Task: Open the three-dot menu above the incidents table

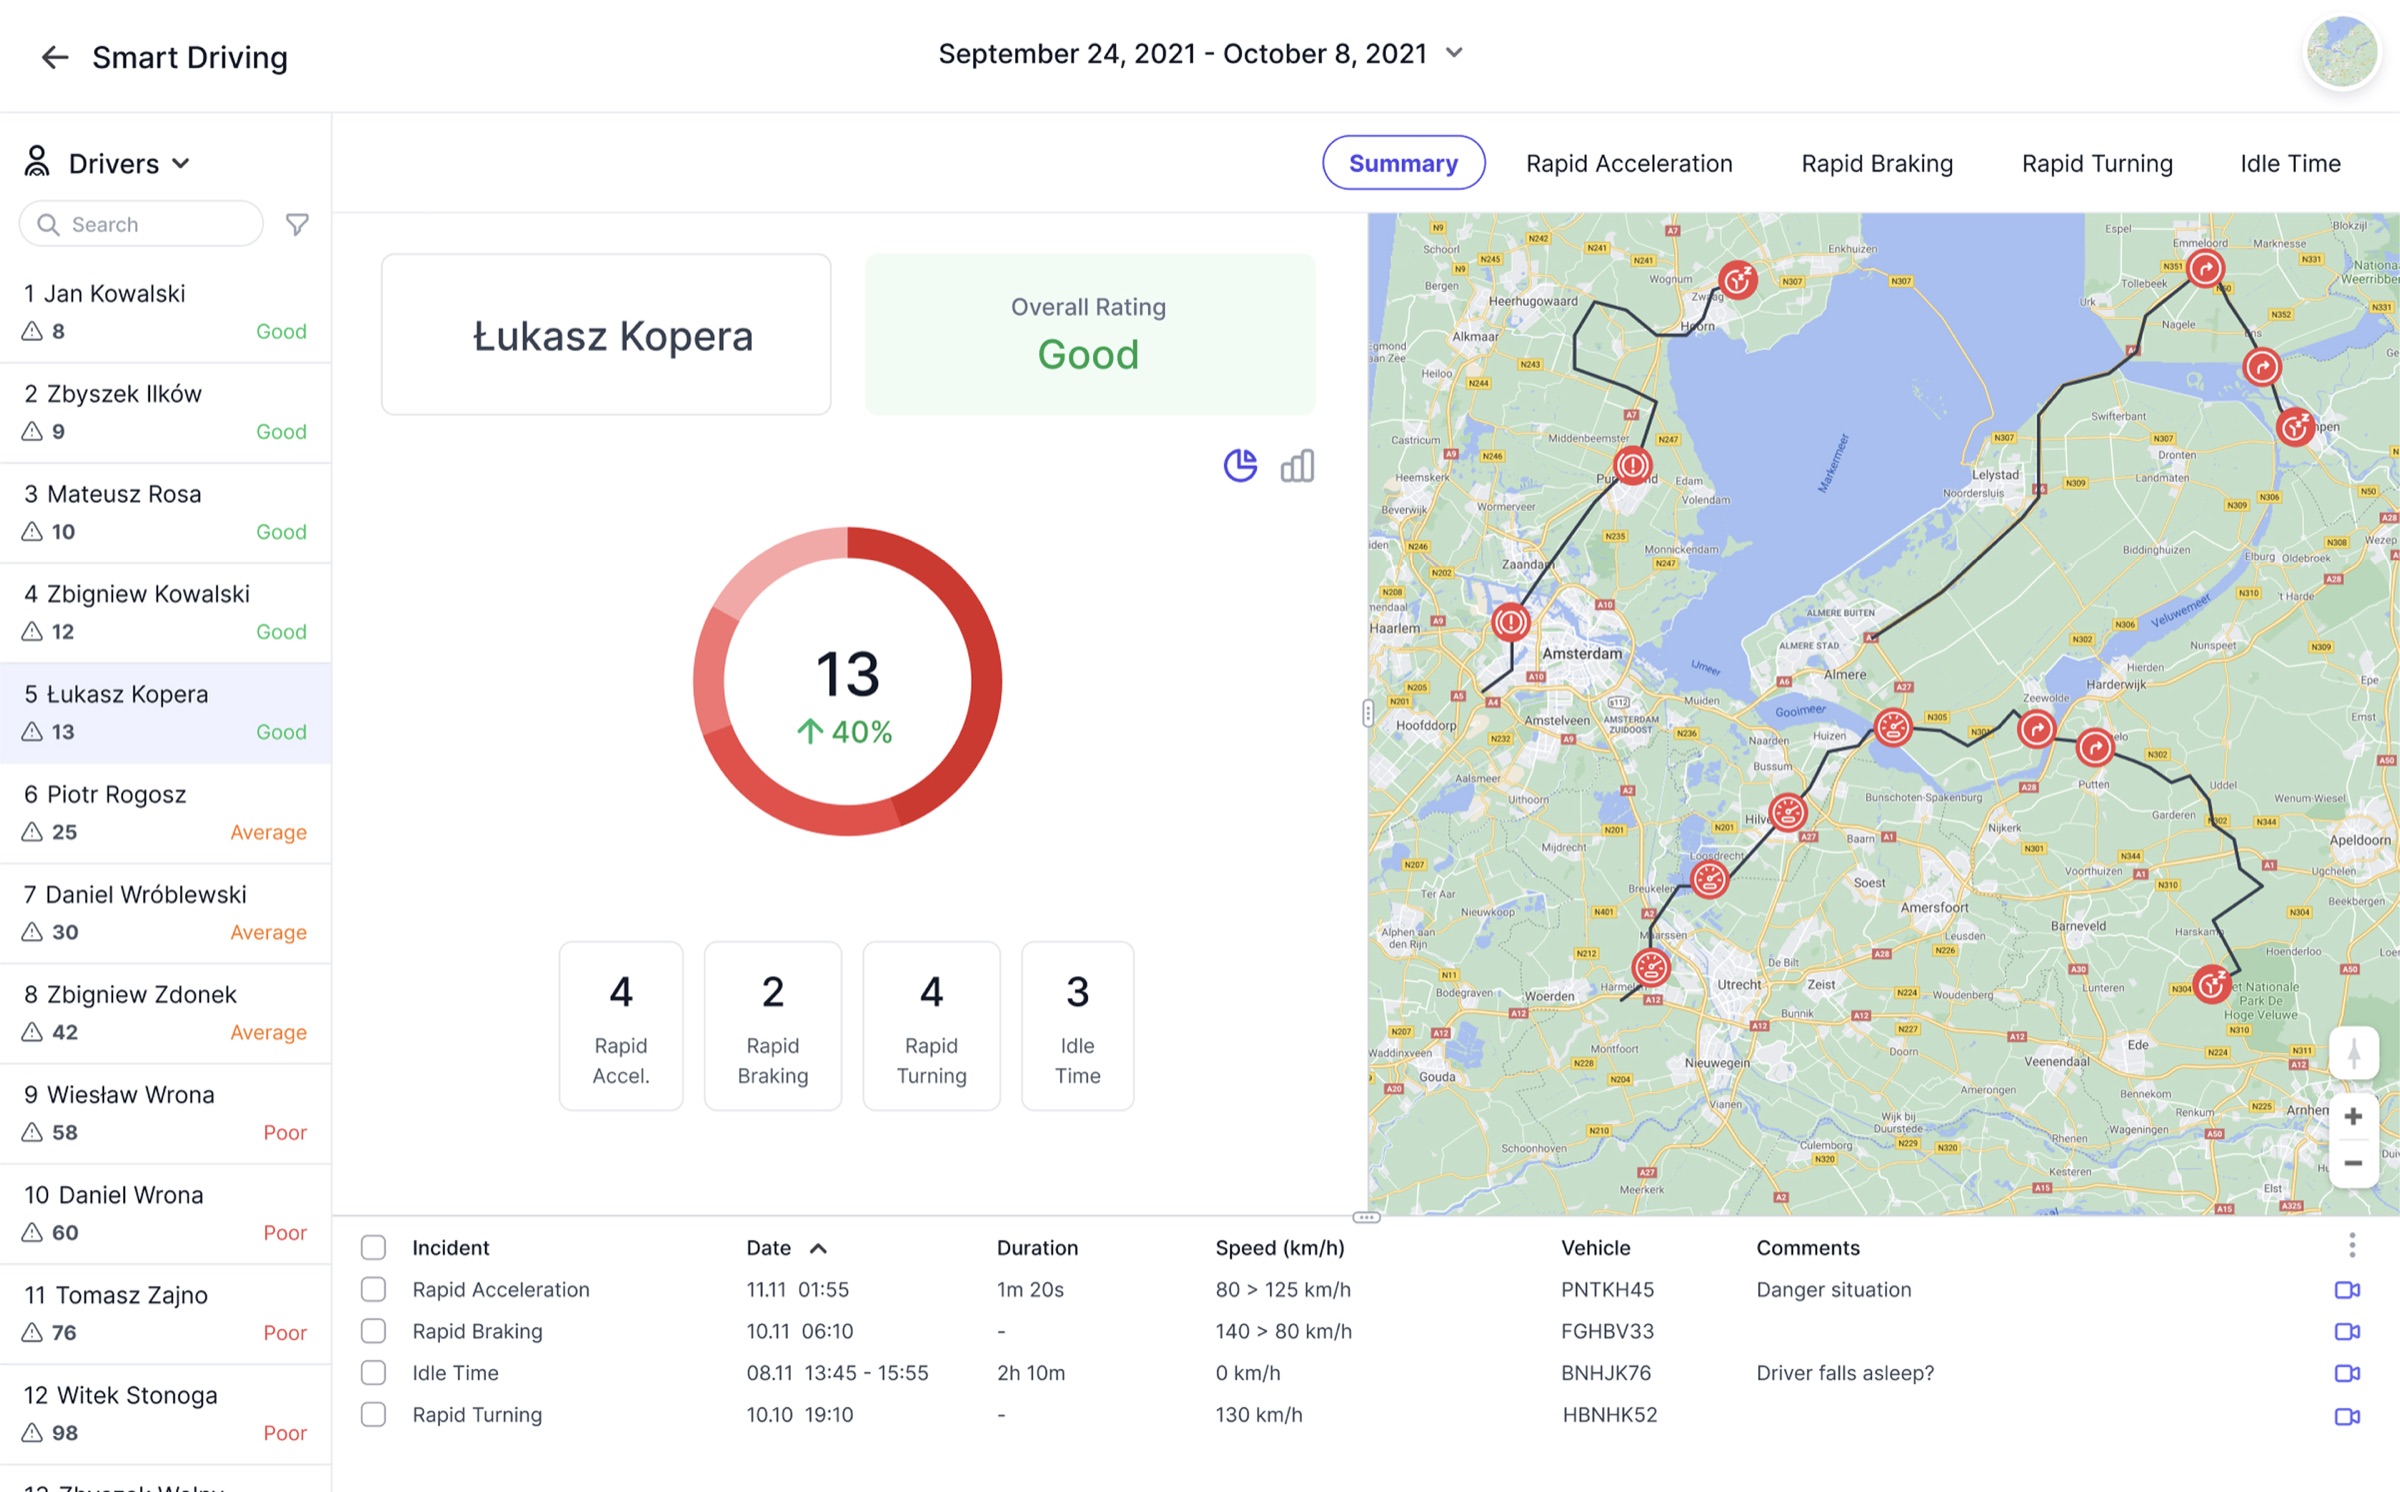Action: coord(2352,1245)
